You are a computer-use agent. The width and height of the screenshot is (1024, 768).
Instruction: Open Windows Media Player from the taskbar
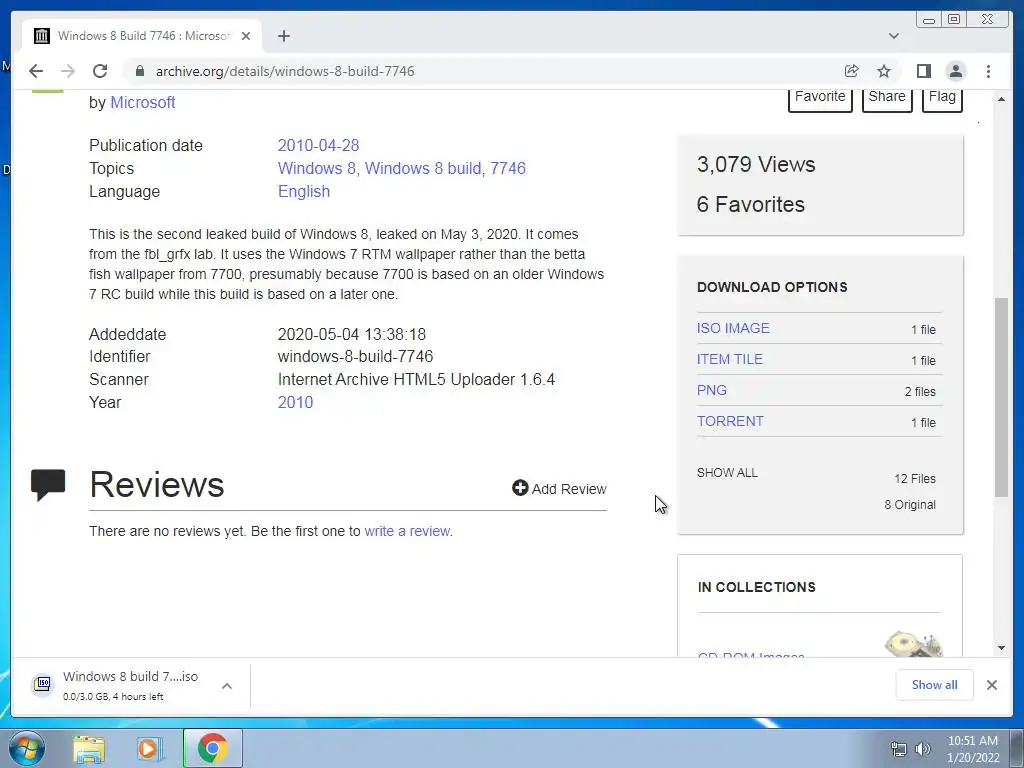point(149,748)
